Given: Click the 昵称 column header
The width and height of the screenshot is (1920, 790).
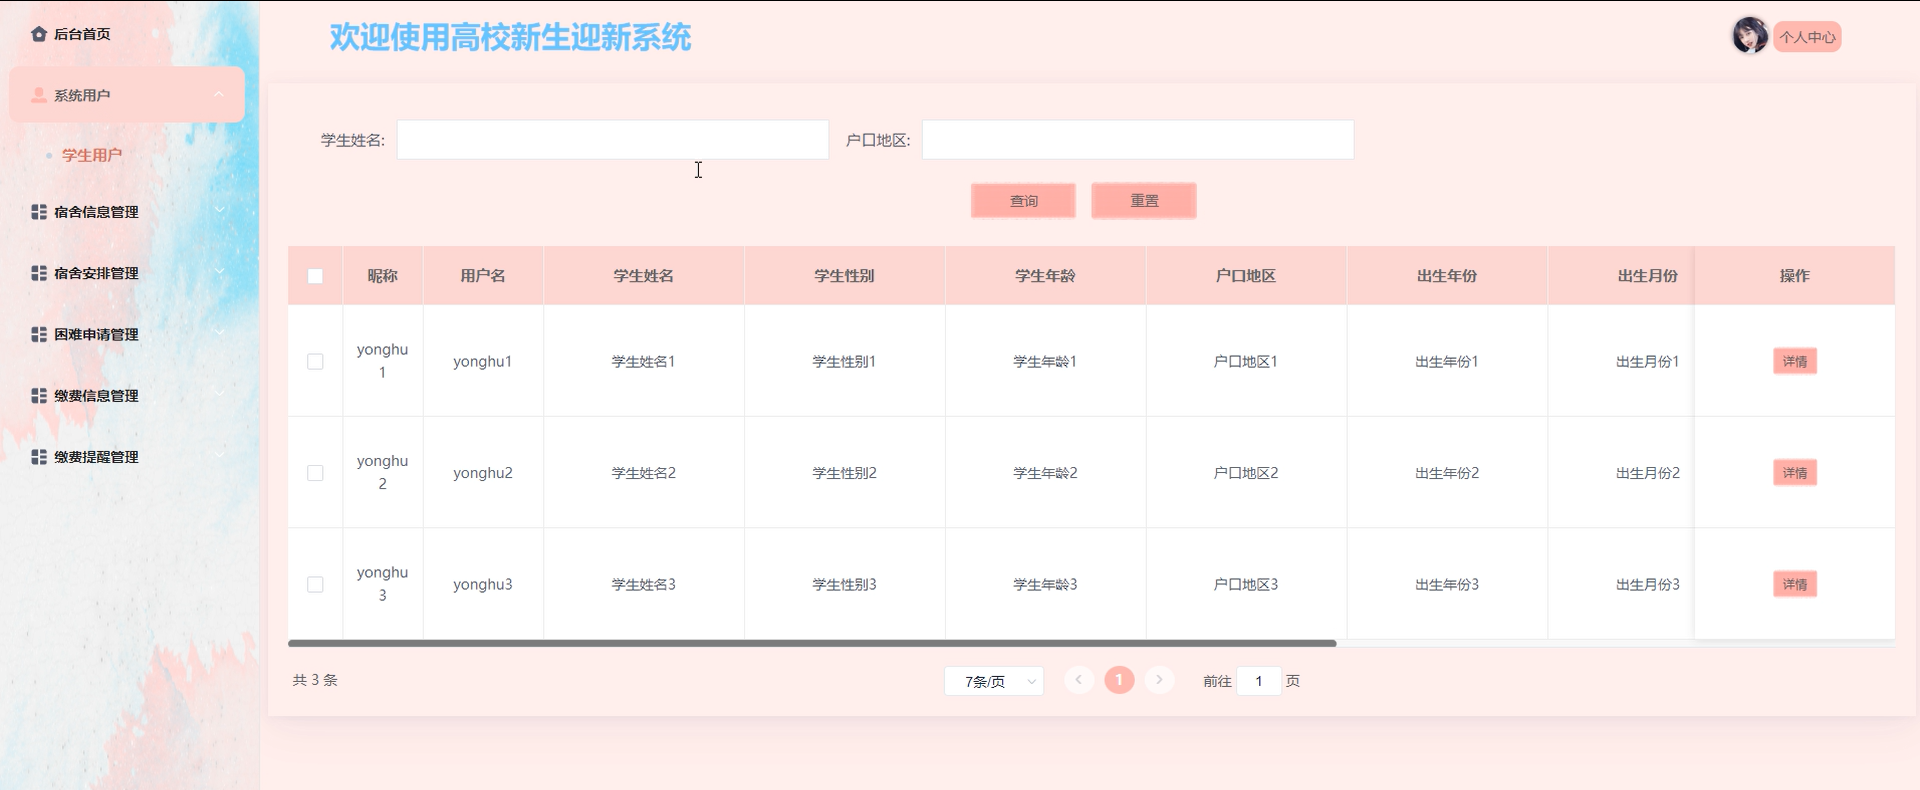Looking at the screenshot, I should pyautogui.click(x=383, y=276).
